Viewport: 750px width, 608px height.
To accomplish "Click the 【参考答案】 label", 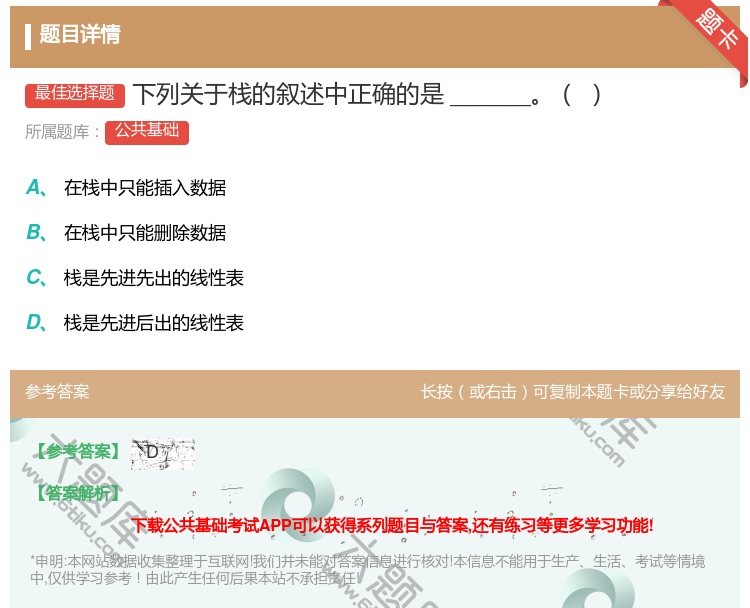I will pos(78,451).
